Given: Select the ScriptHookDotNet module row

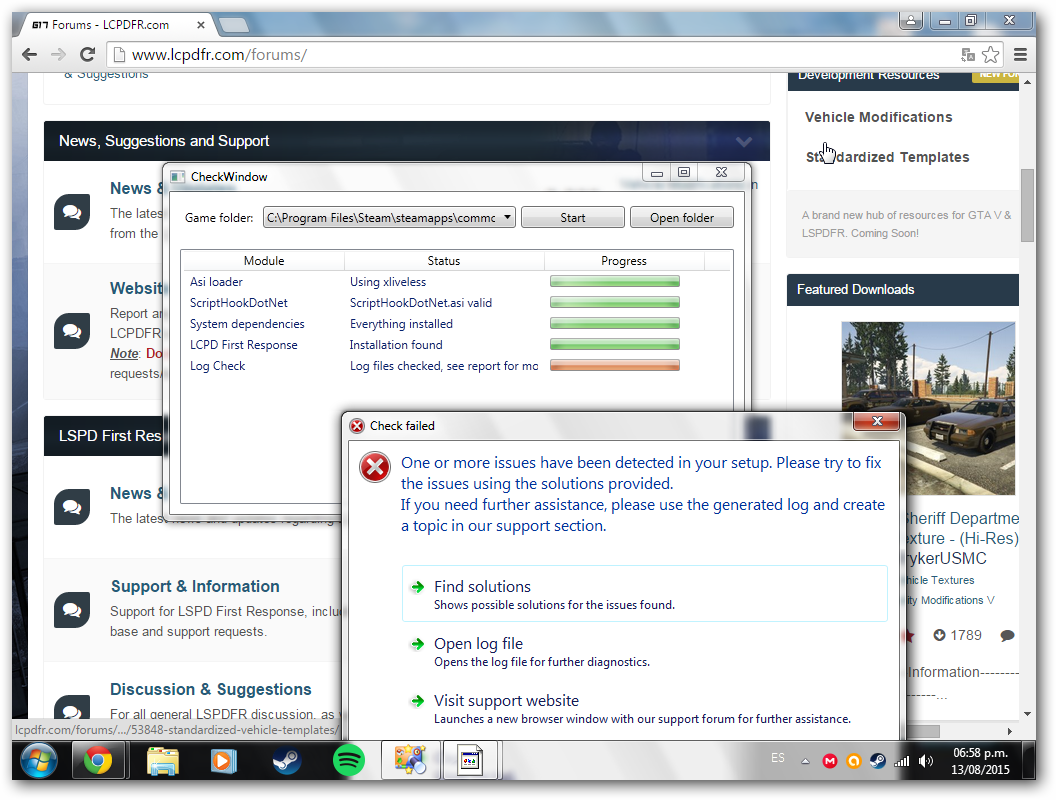Looking at the screenshot, I should 456,302.
